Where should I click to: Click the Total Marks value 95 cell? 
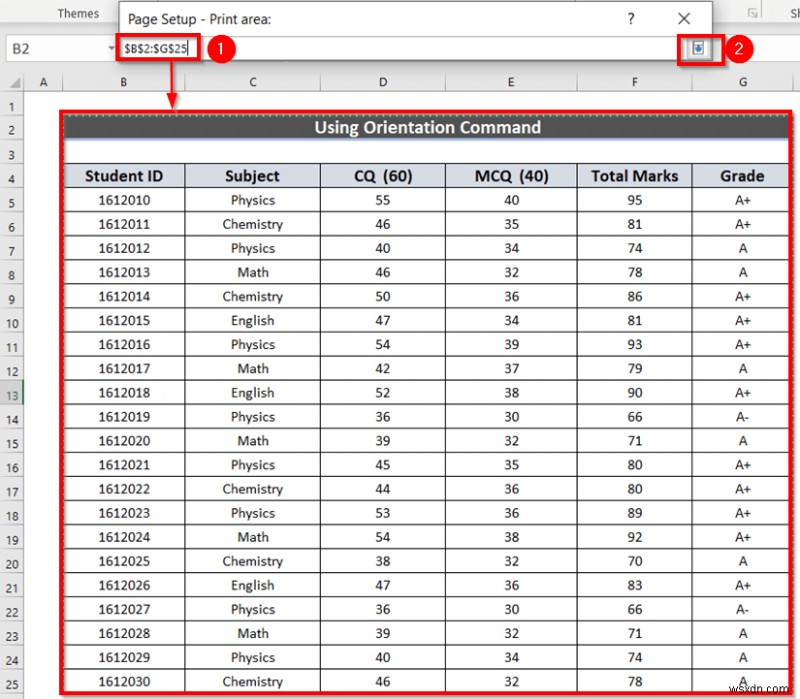pyautogui.click(x=634, y=200)
